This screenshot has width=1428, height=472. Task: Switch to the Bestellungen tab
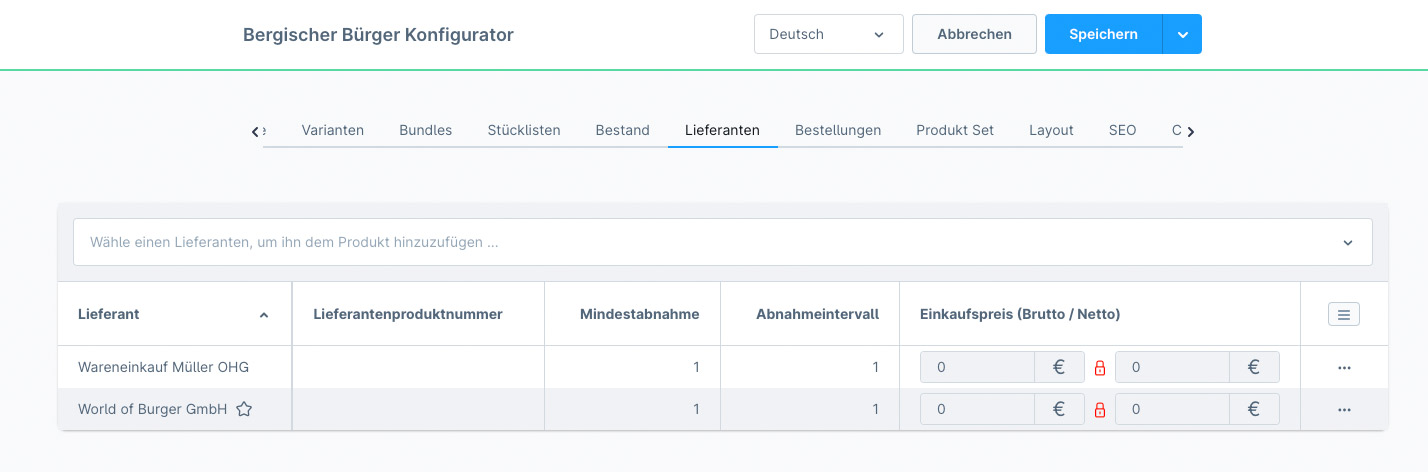837,130
